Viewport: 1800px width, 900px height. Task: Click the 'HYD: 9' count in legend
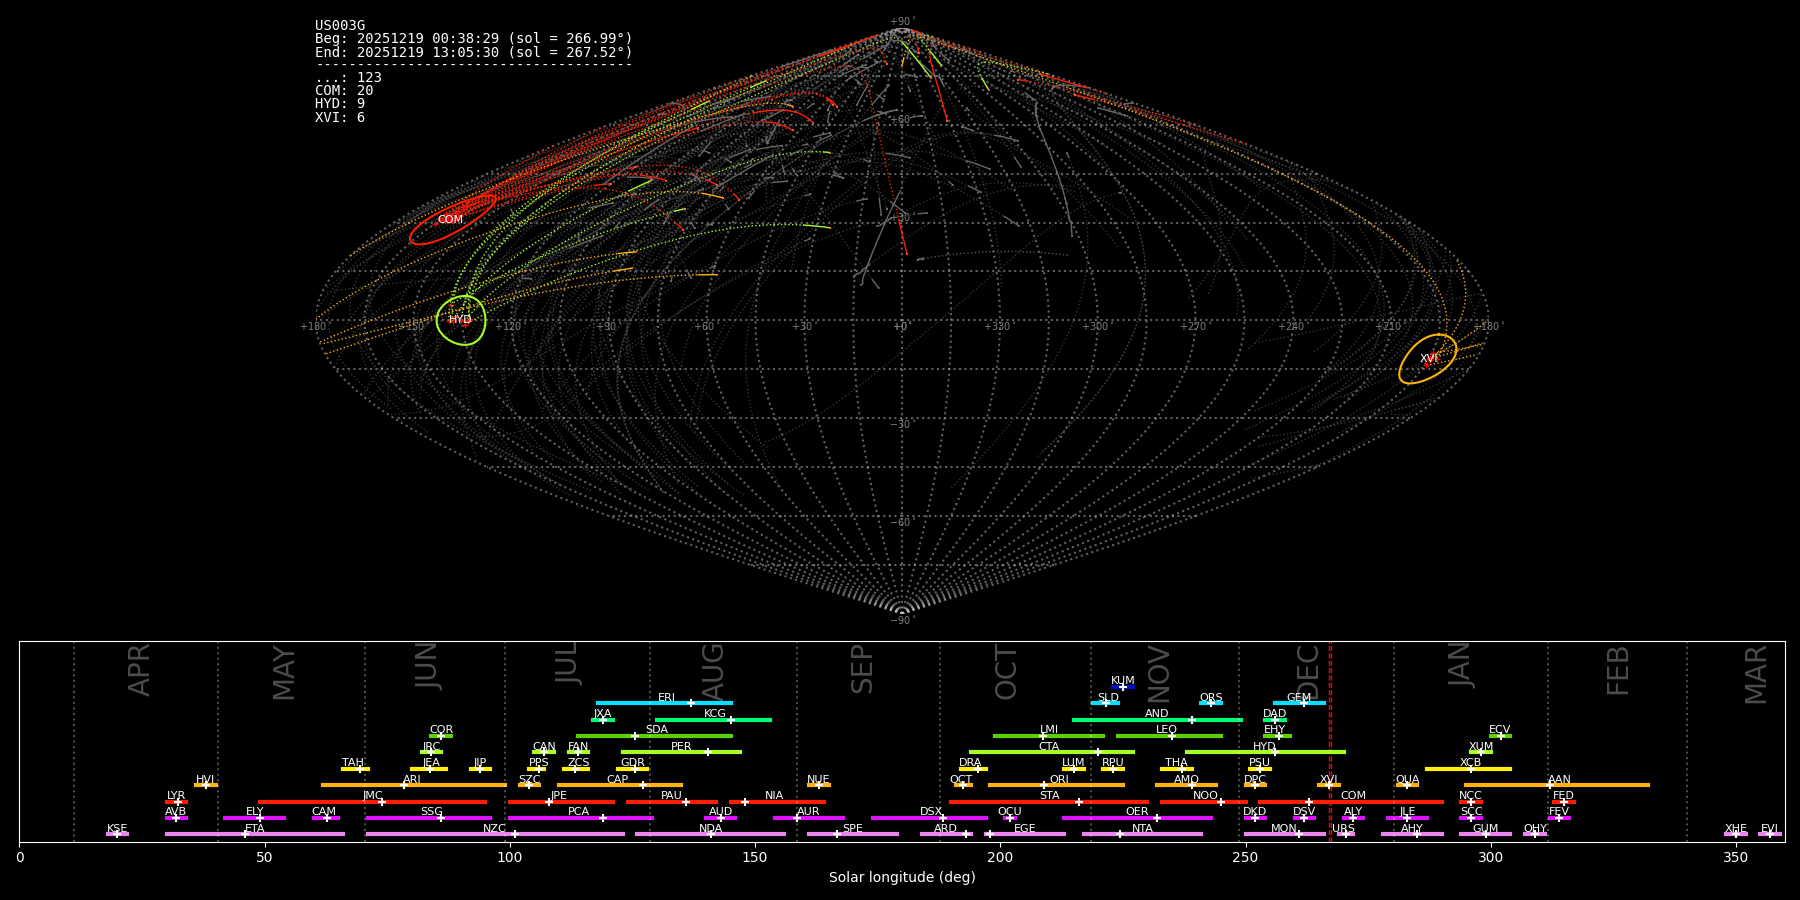(x=340, y=104)
